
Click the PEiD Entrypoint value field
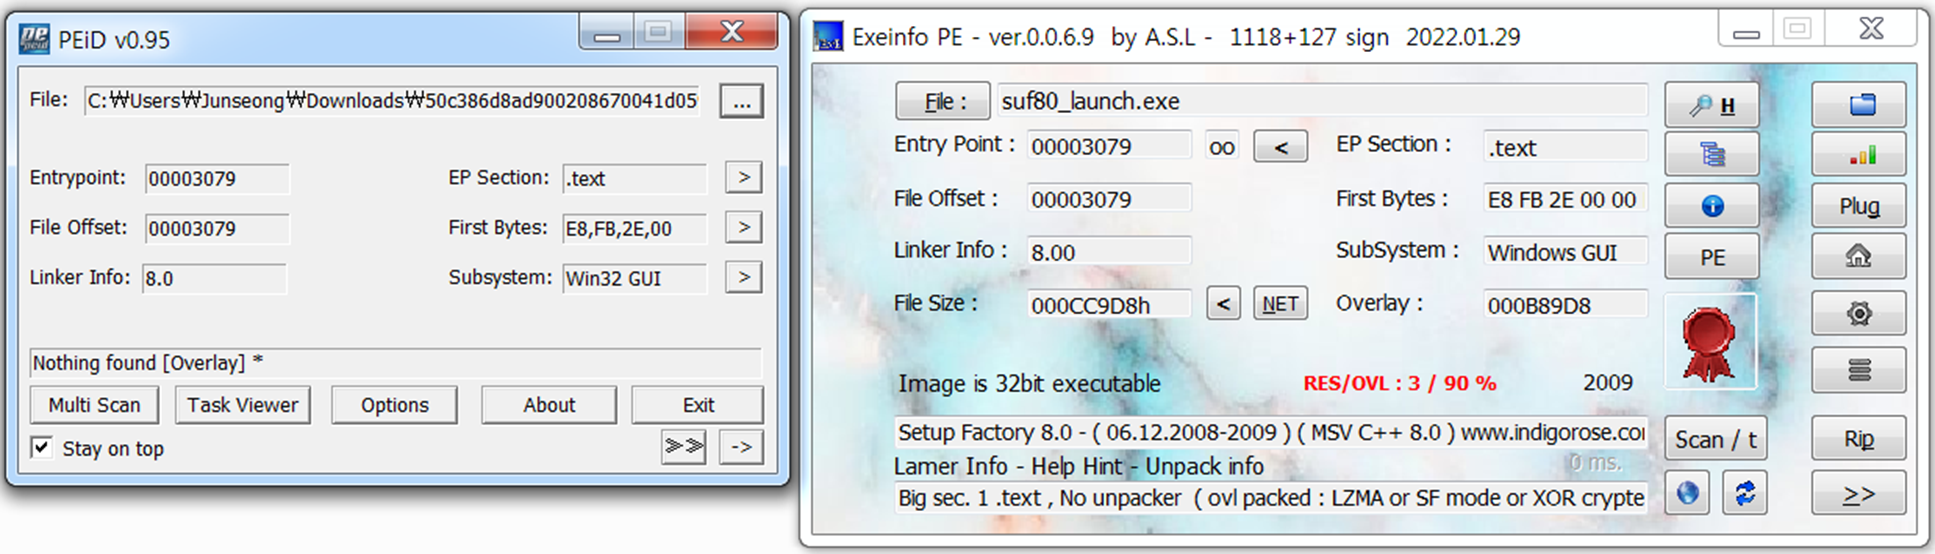217,179
